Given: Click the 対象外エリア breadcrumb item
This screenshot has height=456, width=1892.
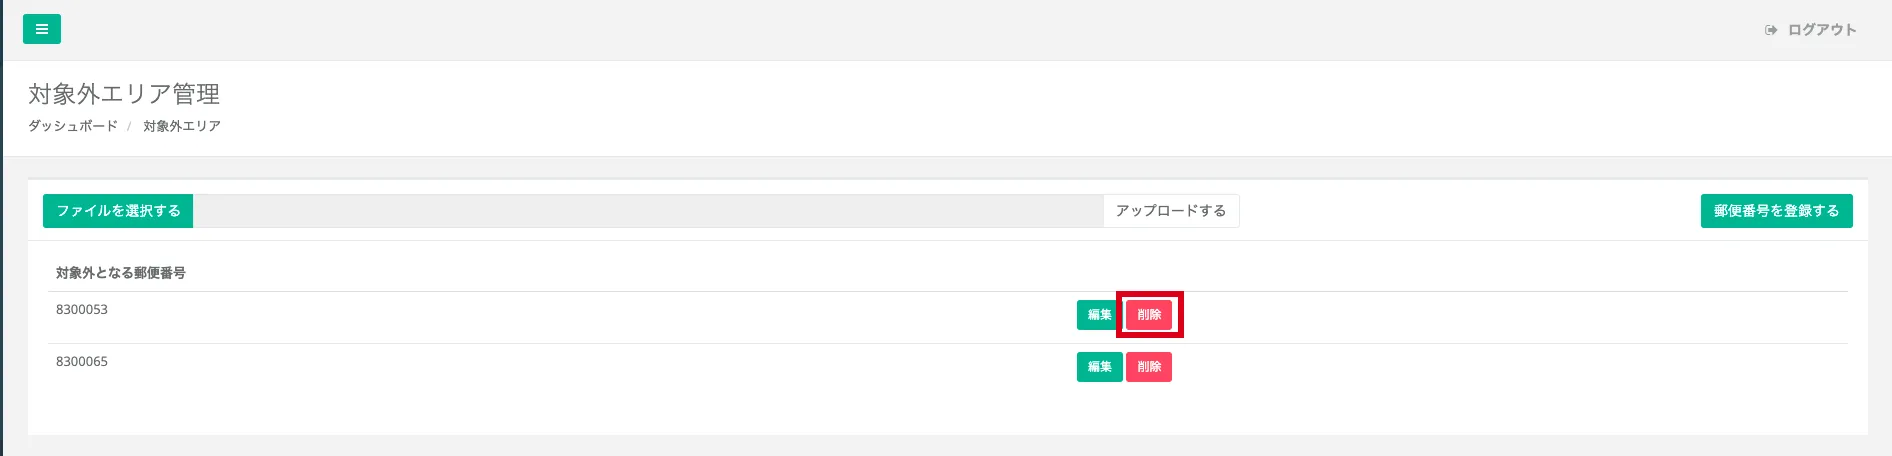Looking at the screenshot, I should [x=182, y=126].
